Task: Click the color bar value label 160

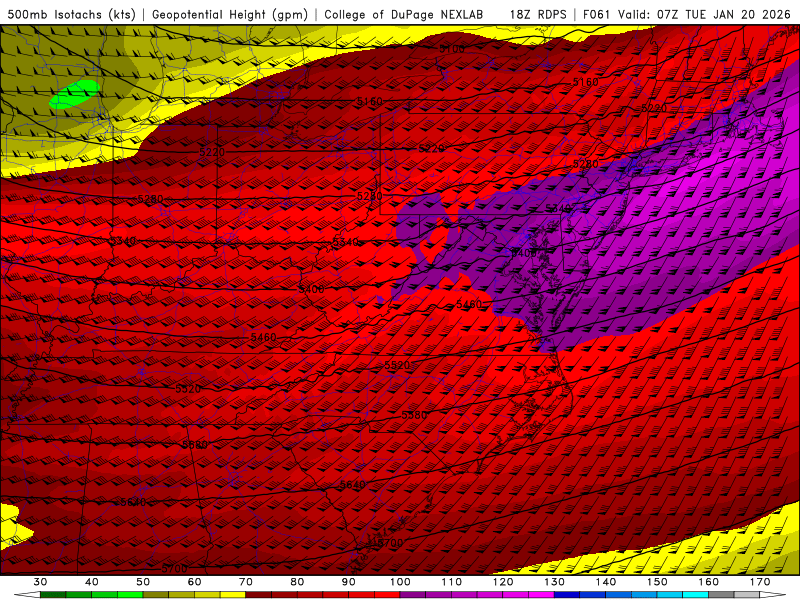Action: pos(709,582)
